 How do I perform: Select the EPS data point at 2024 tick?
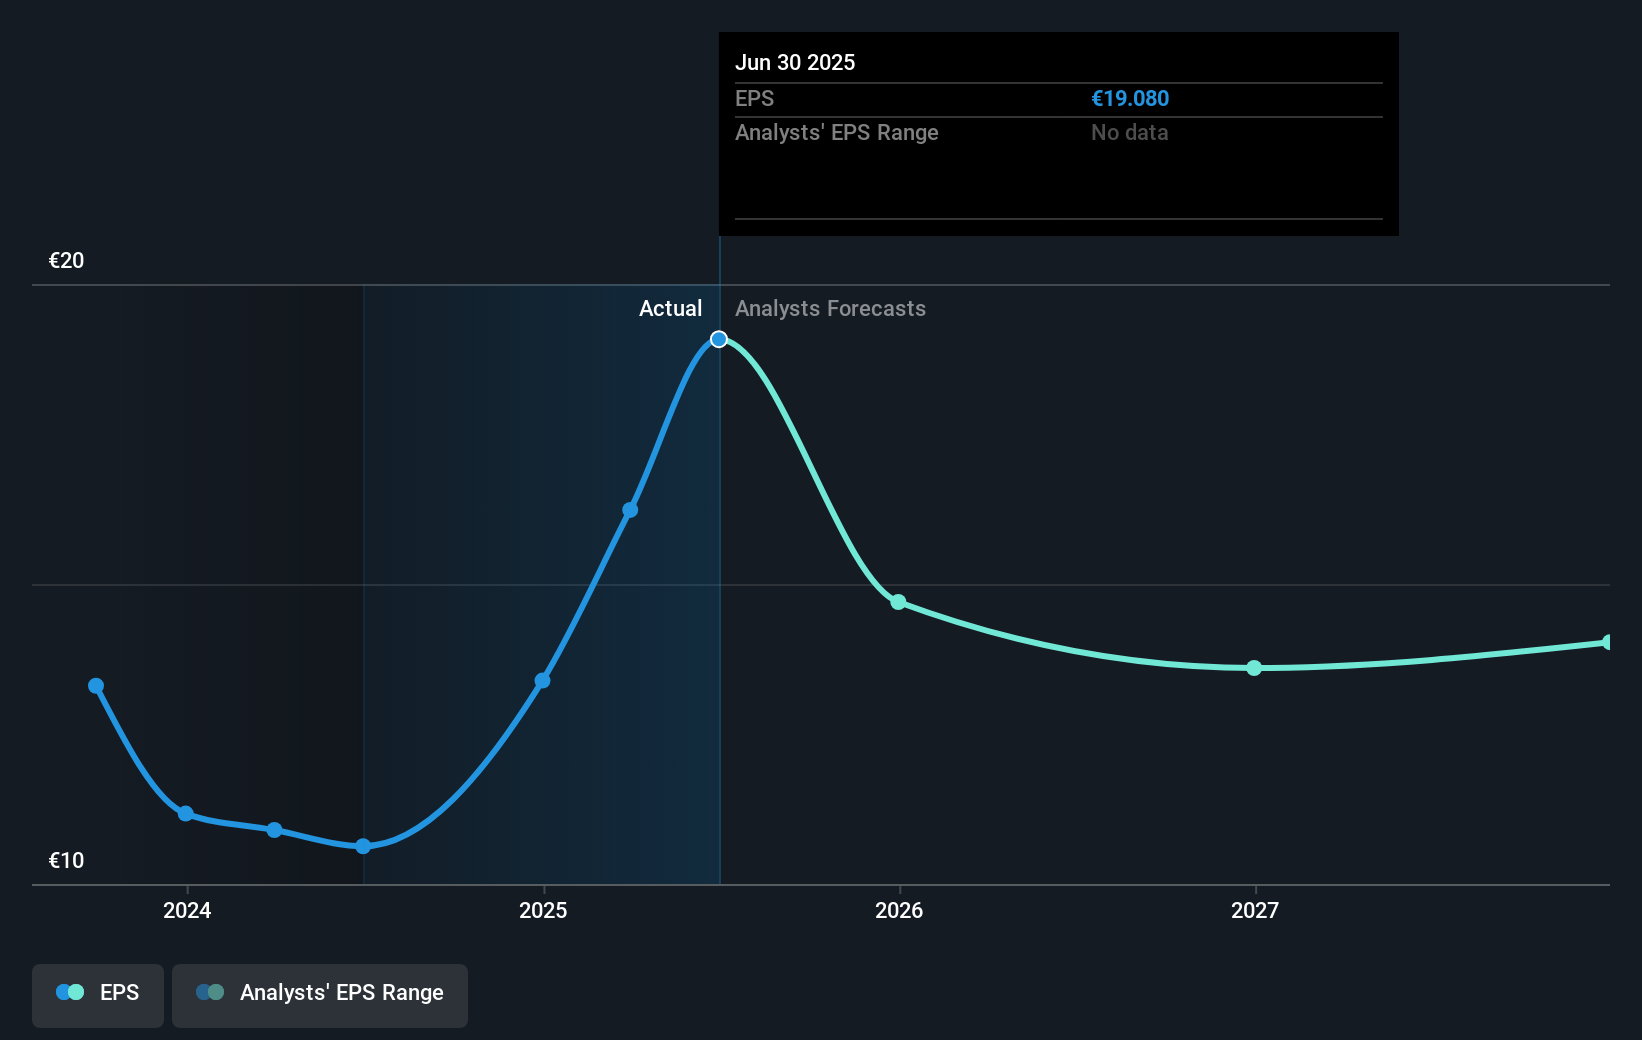[186, 814]
